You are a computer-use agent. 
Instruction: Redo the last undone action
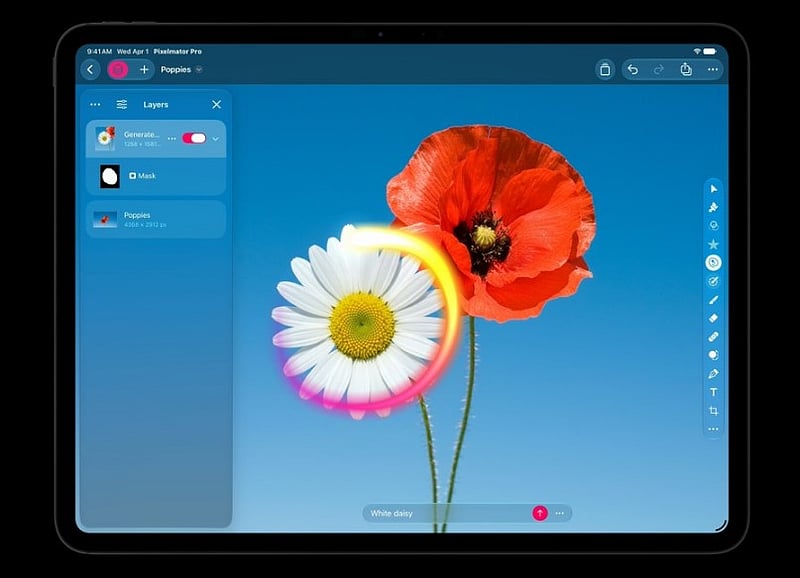tap(659, 69)
